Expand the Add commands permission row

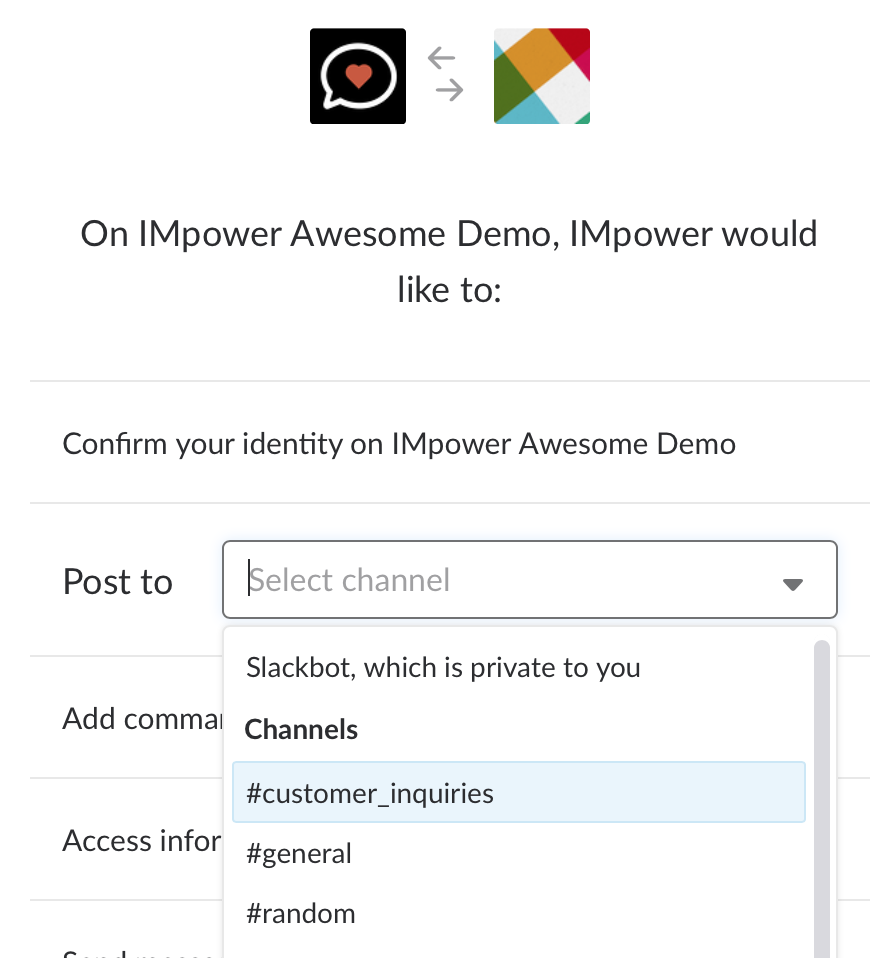tap(140, 718)
